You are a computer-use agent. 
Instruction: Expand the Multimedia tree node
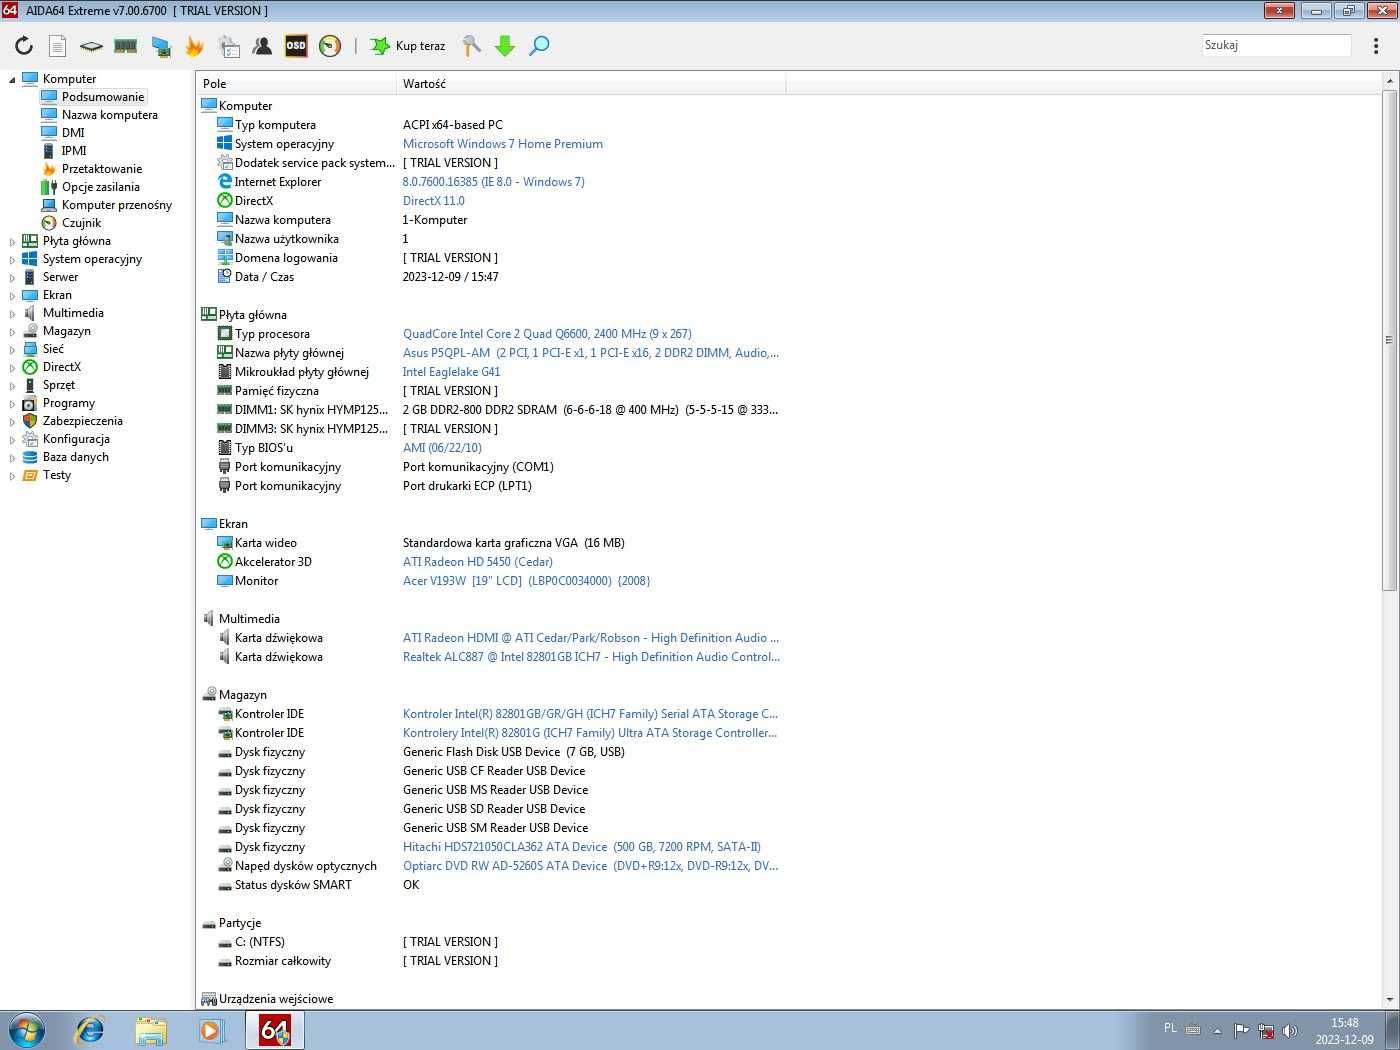point(12,313)
